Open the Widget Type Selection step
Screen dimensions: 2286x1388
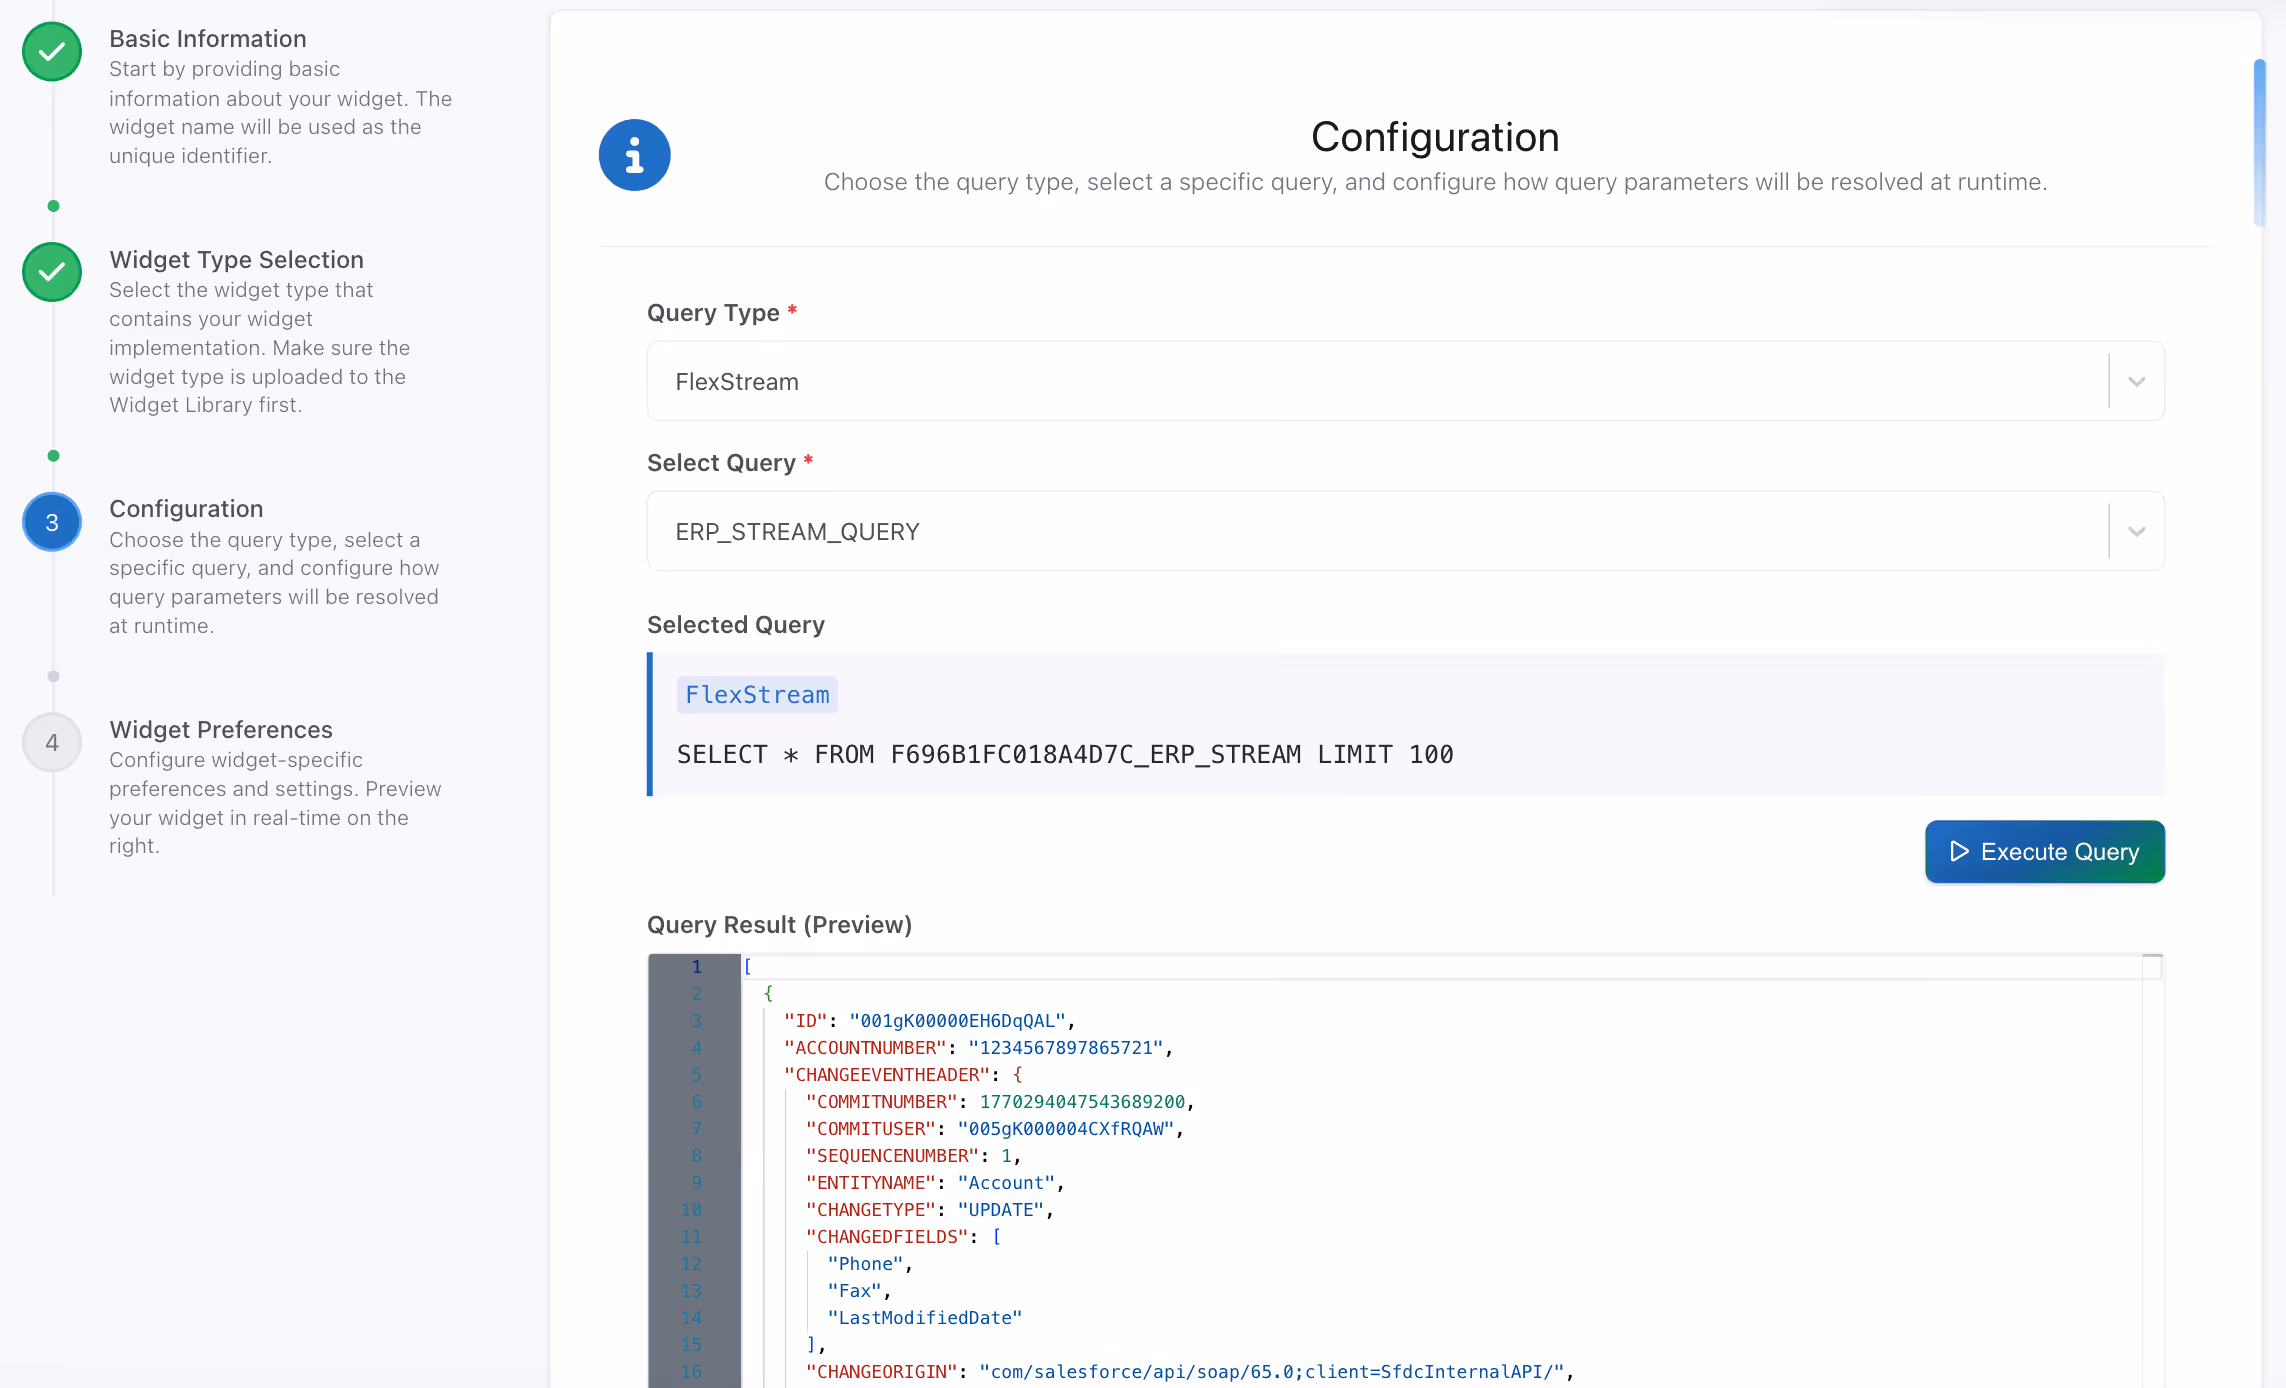236,259
